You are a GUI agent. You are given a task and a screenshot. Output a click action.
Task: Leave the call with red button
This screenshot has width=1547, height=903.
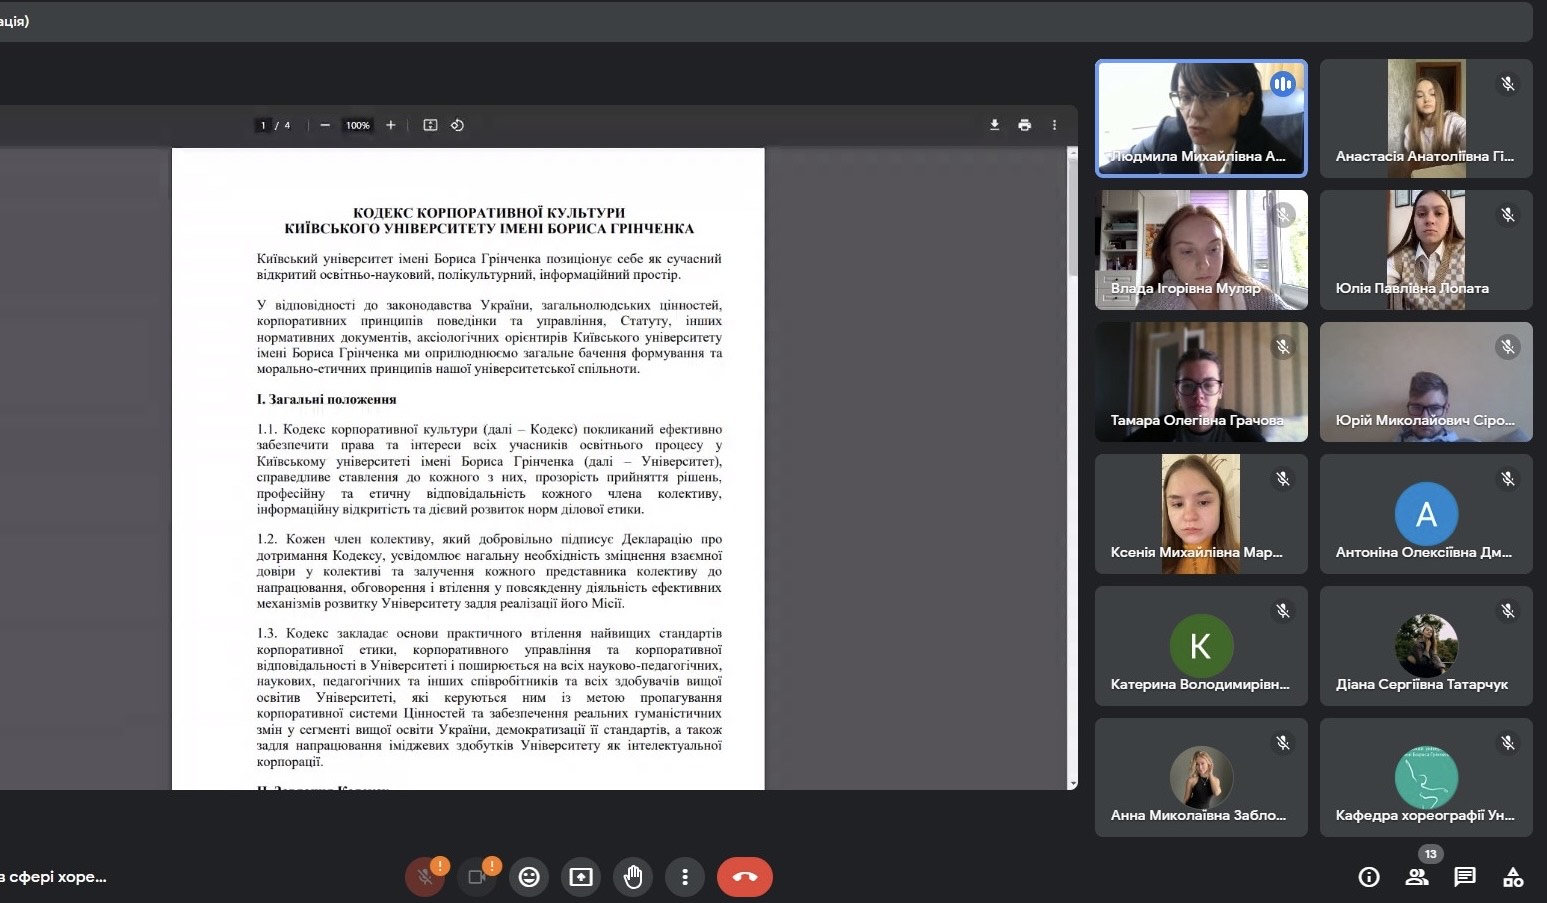pyautogui.click(x=745, y=877)
